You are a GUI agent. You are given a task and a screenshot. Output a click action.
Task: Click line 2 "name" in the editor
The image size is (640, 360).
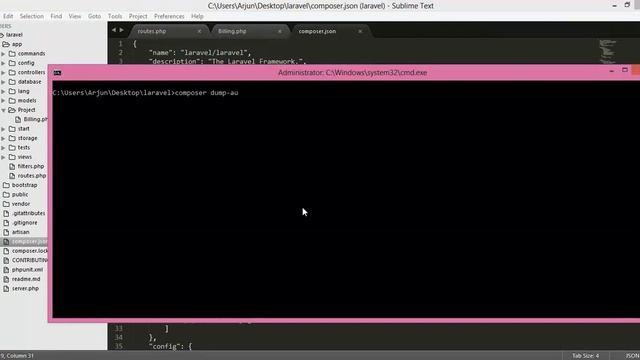pos(200,52)
